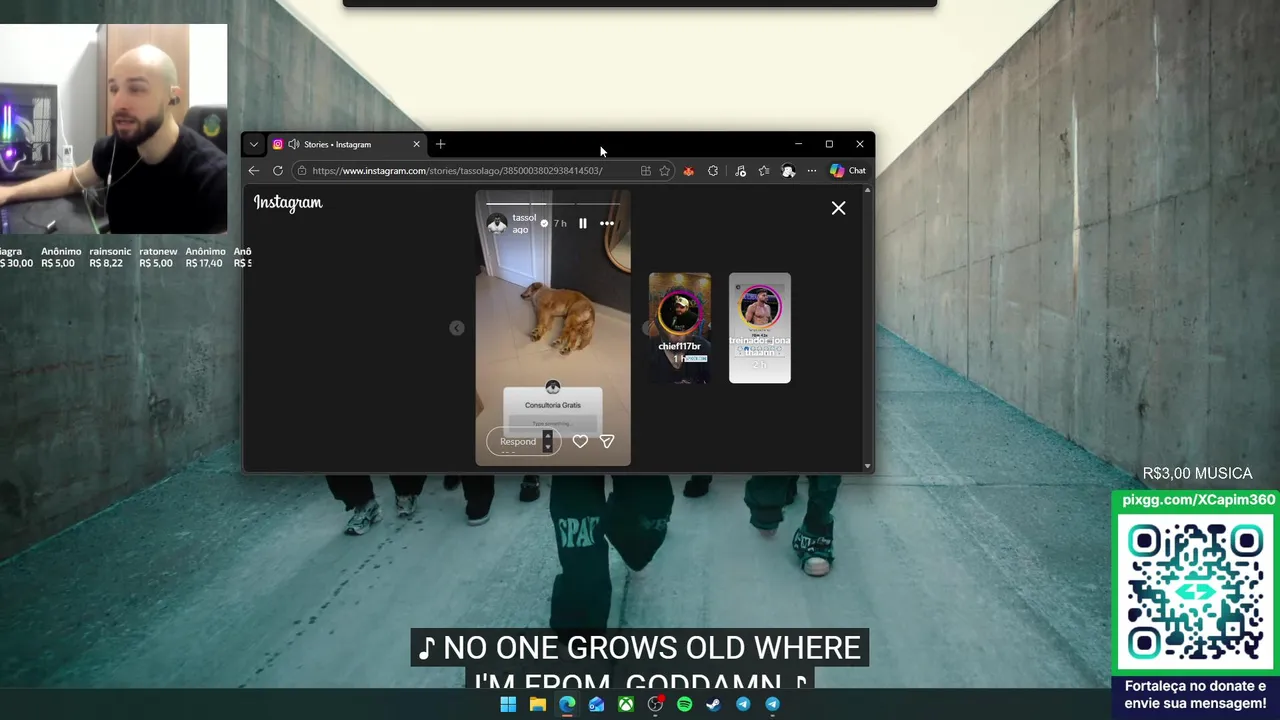Image resolution: width=1280 pixels, height=720 pixels.
Task: Open the Favorites list icon
Action: [764, 171]
